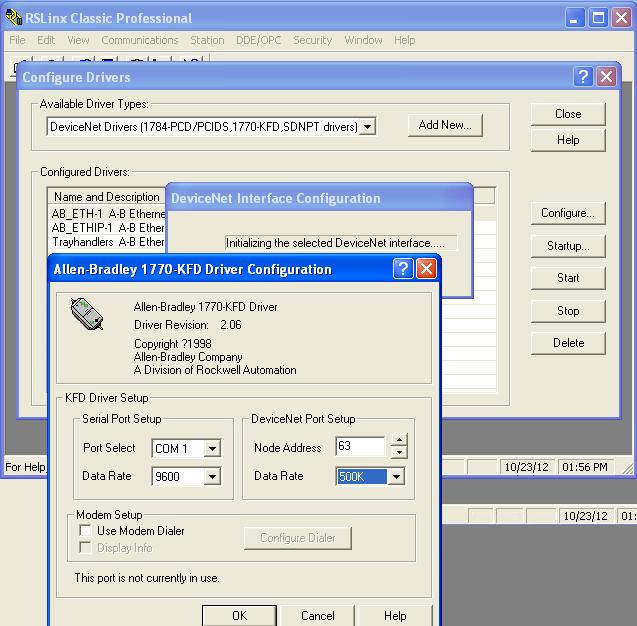Open the Help menu in menu bar

coord(405,40)
